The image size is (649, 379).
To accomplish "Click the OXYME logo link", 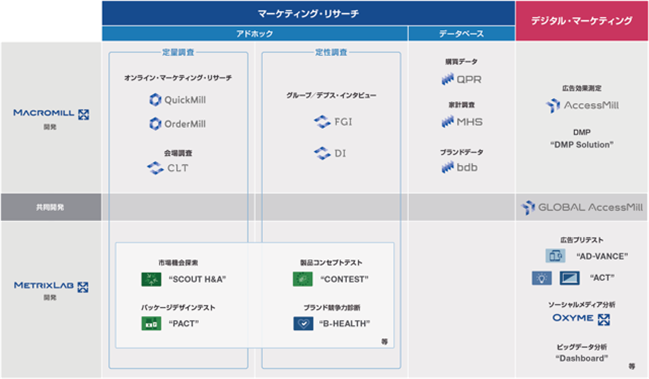I will click(581, 319).
